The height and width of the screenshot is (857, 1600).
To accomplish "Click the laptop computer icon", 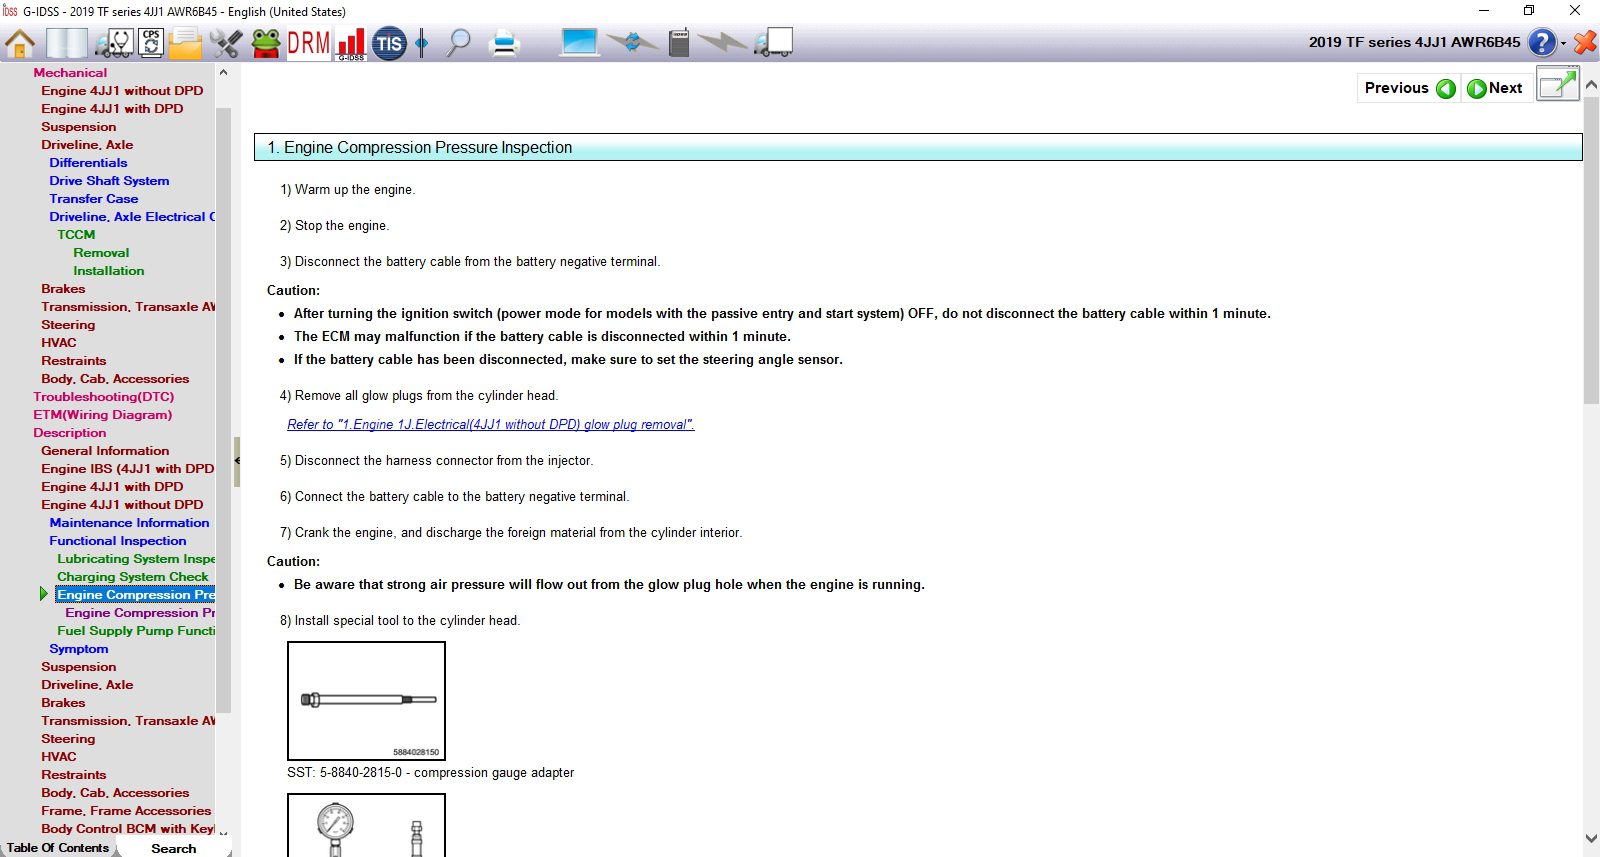I will 579,43.
